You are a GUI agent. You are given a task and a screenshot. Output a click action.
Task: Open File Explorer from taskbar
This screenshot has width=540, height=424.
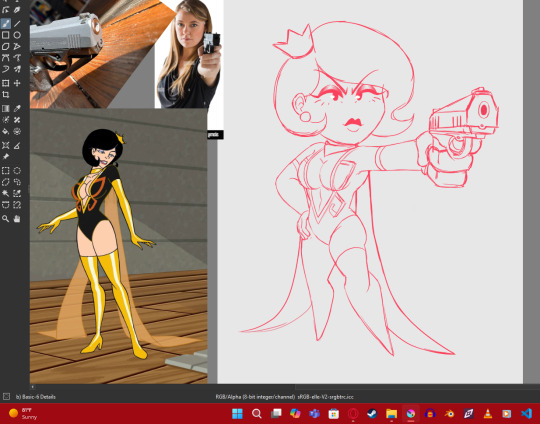[391, 413]
